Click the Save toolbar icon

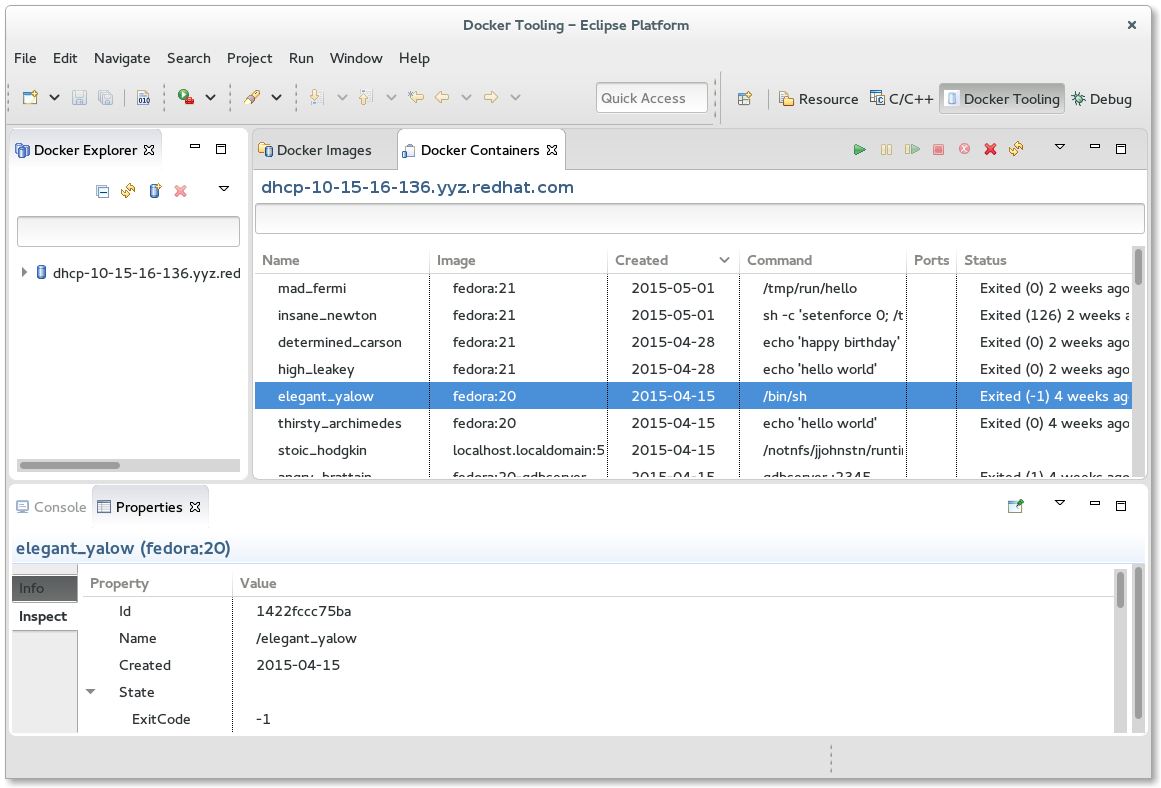pyautogui.click(x=79, y=97)
